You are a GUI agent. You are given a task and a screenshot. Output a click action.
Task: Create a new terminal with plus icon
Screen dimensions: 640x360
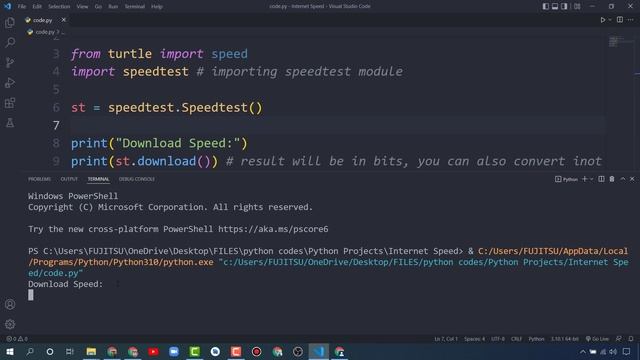coord(584,179)
